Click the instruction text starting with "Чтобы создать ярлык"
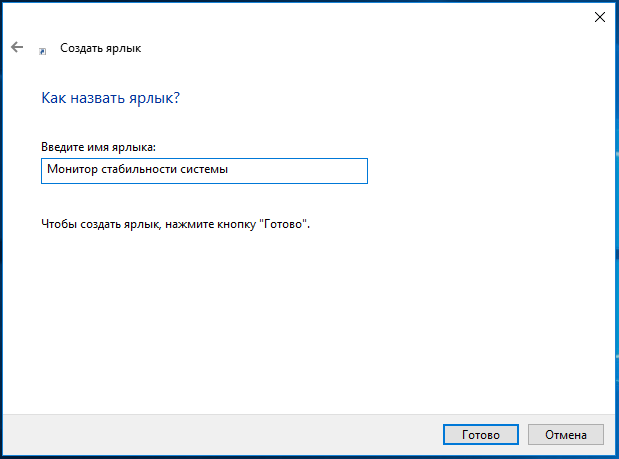619x459 pixels. coord(175,225)
